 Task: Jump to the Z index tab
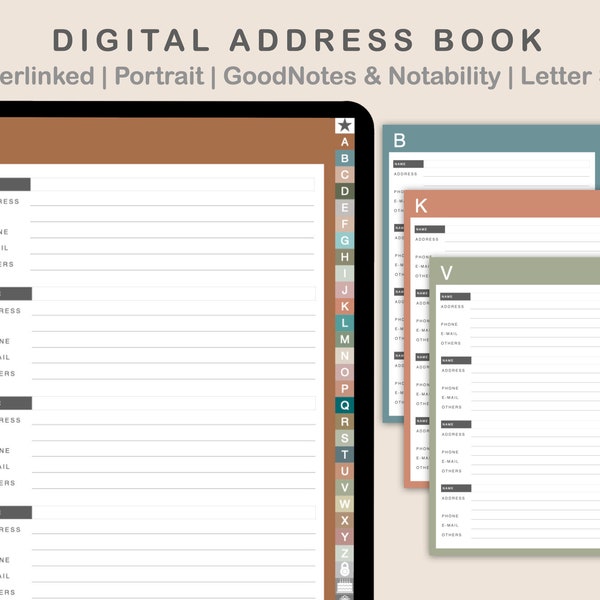tap(344, 553)
